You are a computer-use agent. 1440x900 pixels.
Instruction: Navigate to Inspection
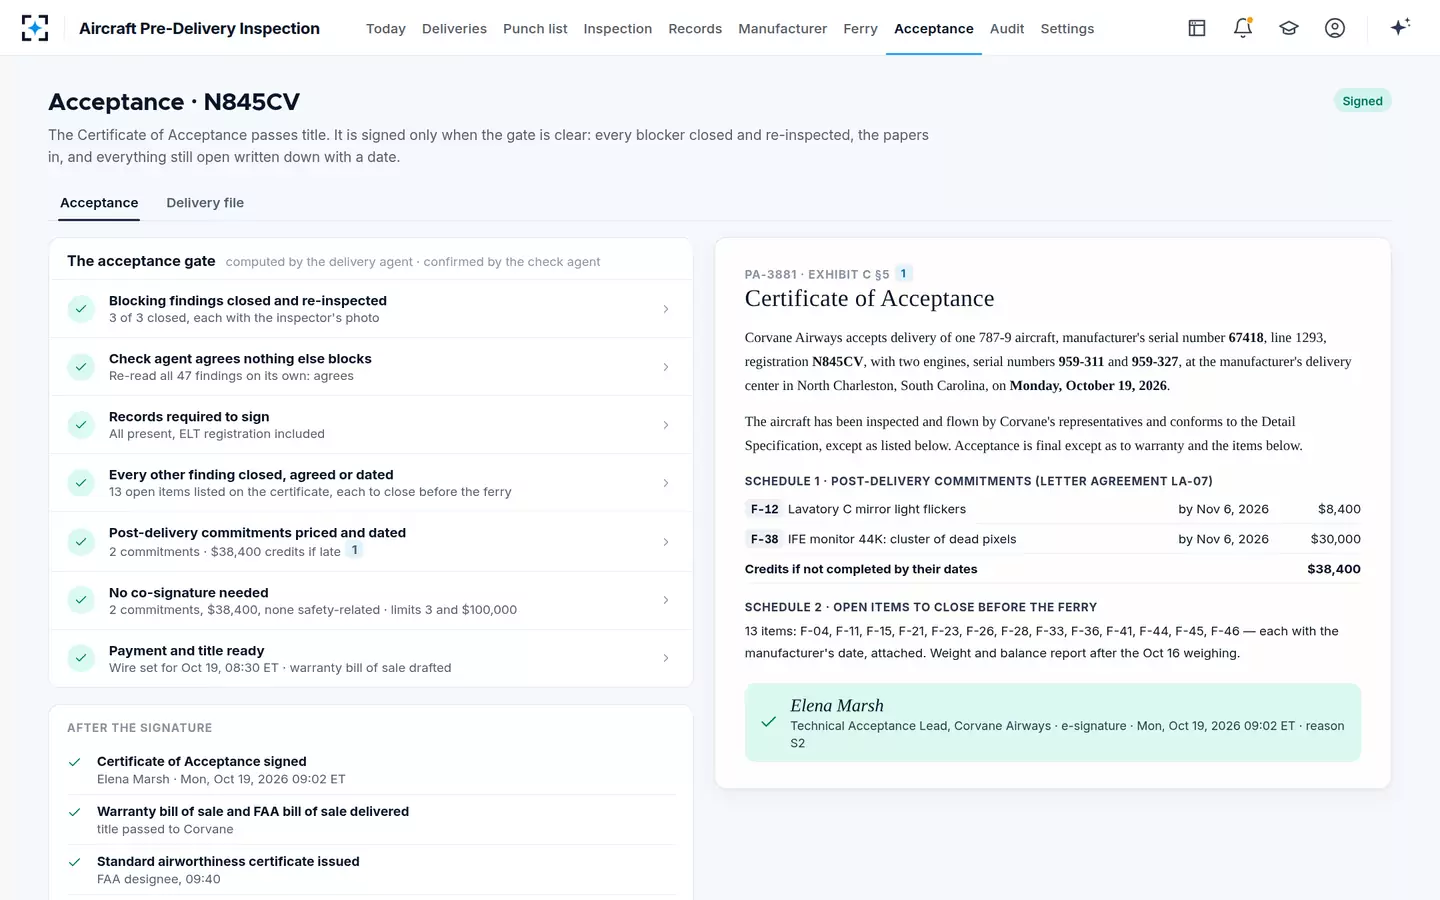[x=618, y=29]
